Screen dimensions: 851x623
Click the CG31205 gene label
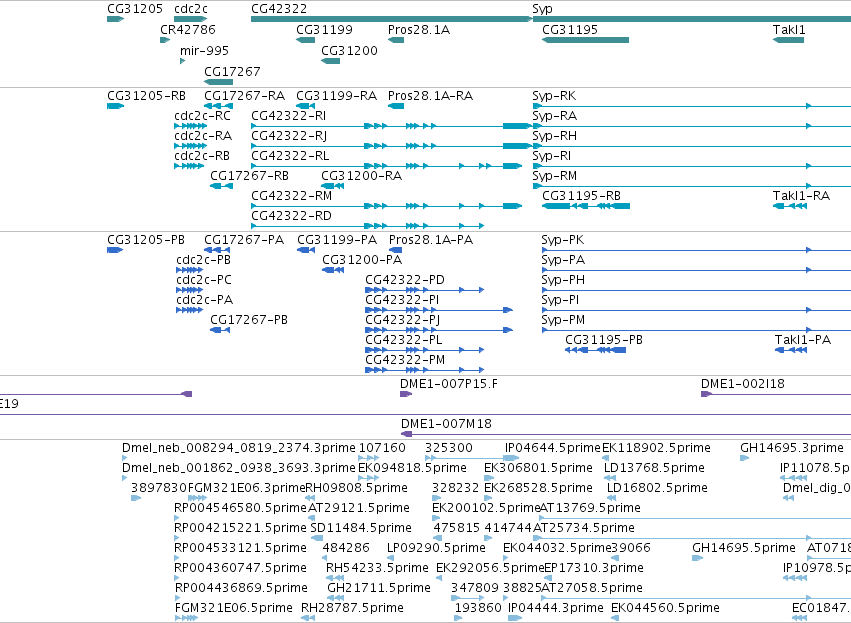click(135, 9)
